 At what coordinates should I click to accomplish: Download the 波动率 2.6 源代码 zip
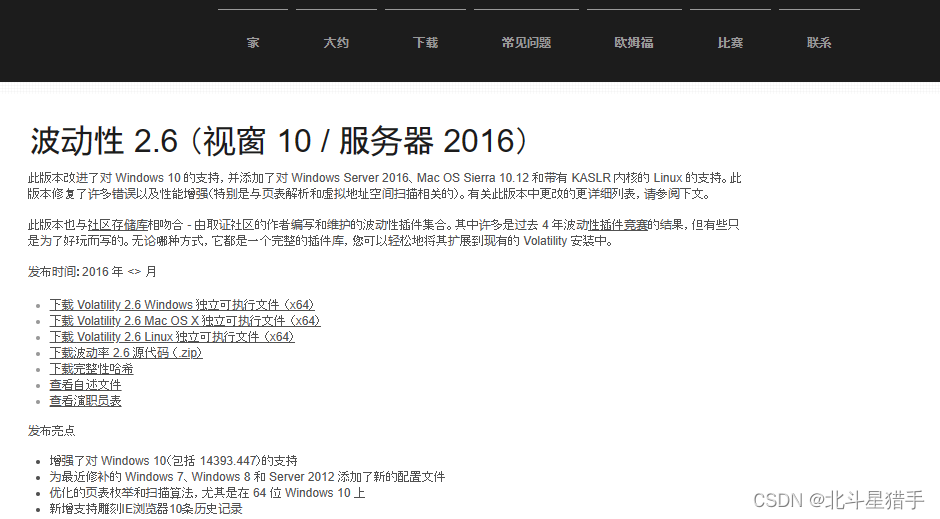(x=126, y=352)
